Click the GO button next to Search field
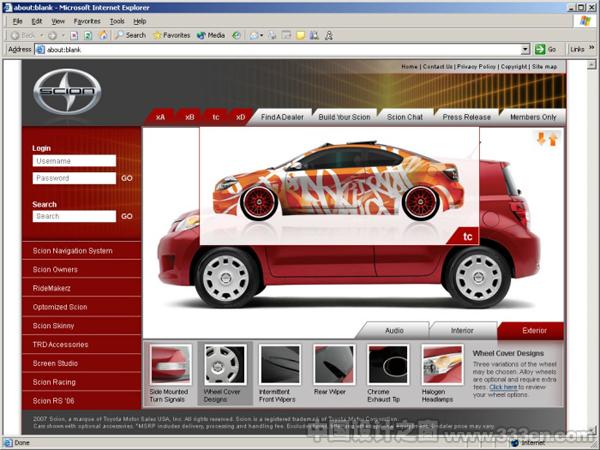 127,216
